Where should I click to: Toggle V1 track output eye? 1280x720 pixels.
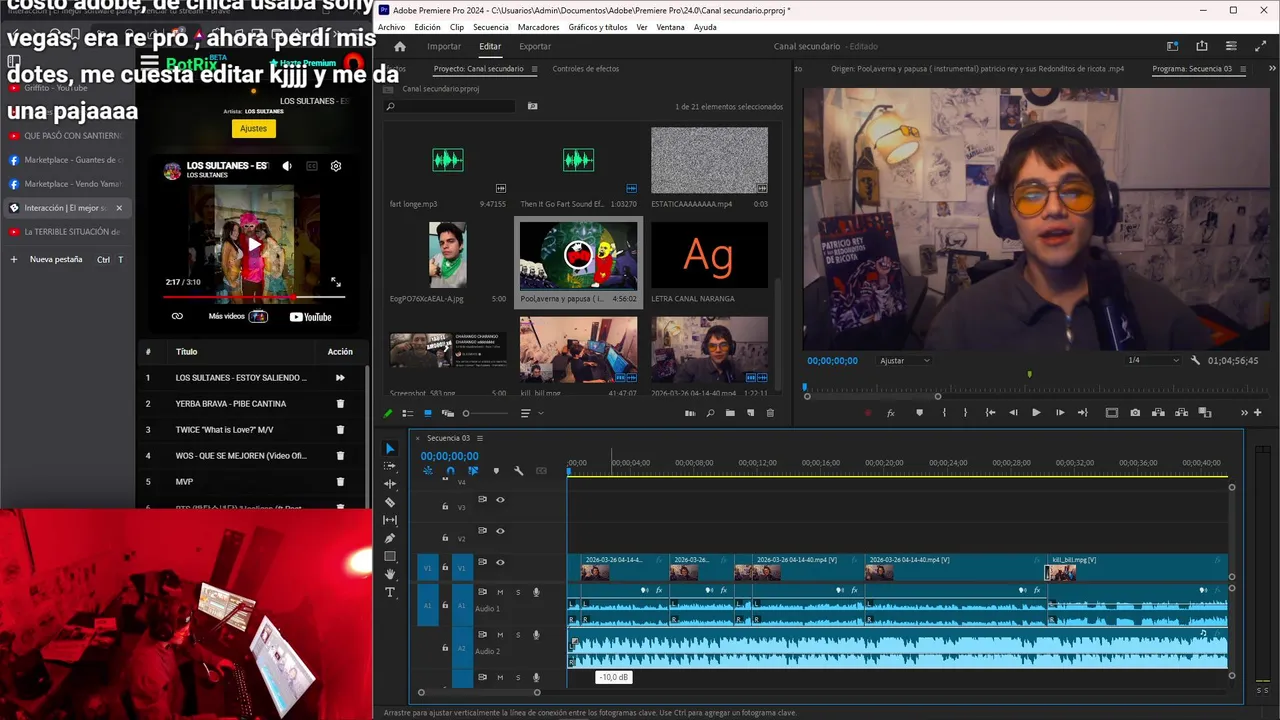click(500, 562)
